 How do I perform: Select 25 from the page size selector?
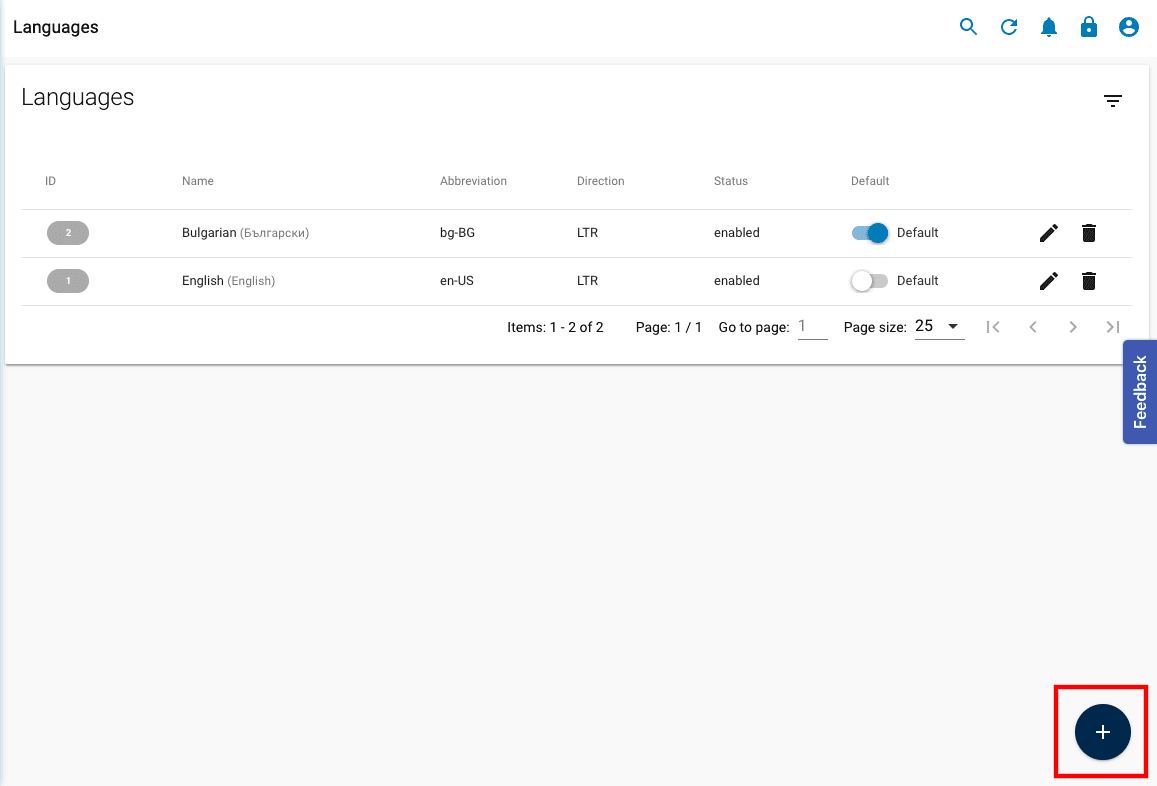(938, 326)
